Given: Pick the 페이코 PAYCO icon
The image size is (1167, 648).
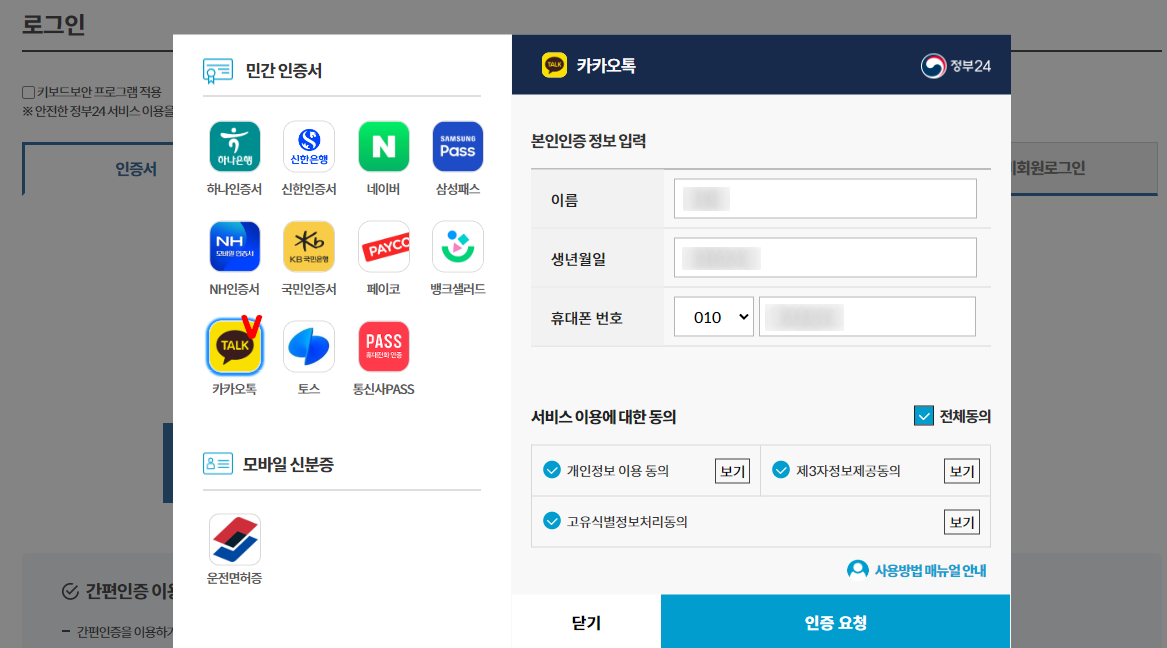Looking at the screenshot, I should point(383,246).
